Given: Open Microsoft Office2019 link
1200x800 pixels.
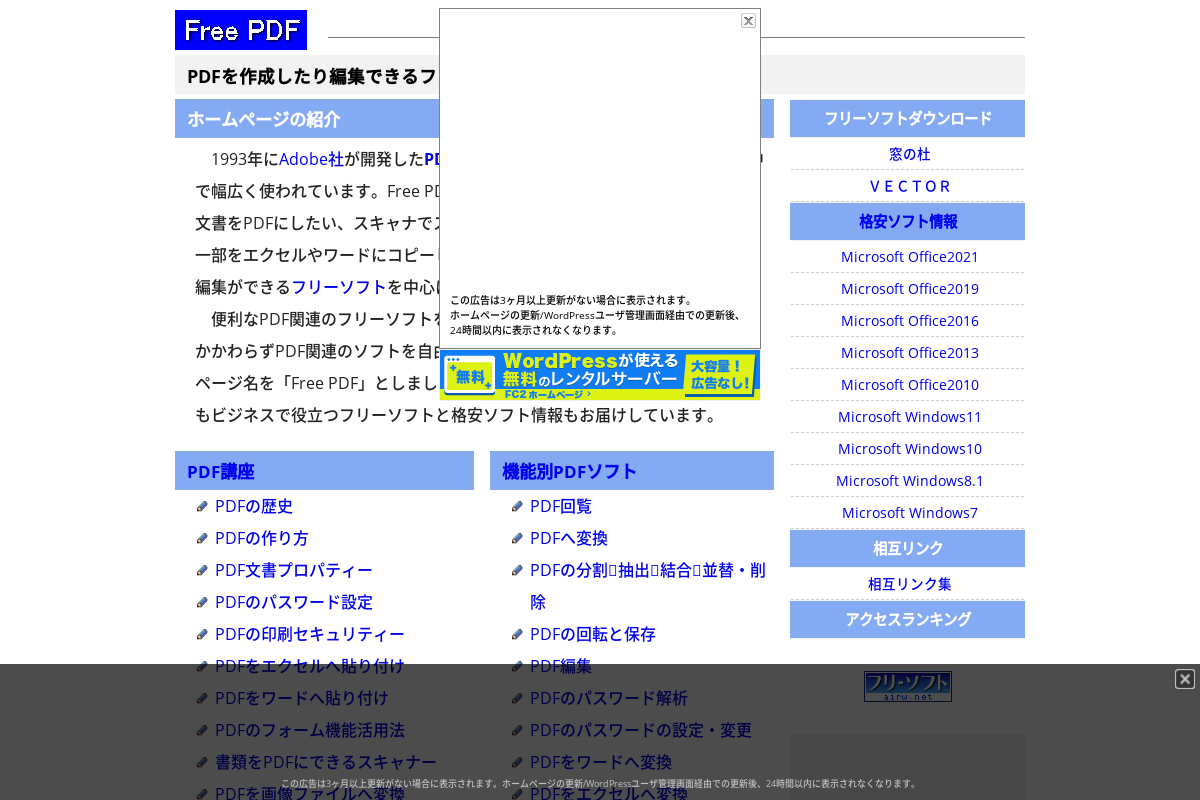Looking at the screenshot, I should [x=909, y=289].
